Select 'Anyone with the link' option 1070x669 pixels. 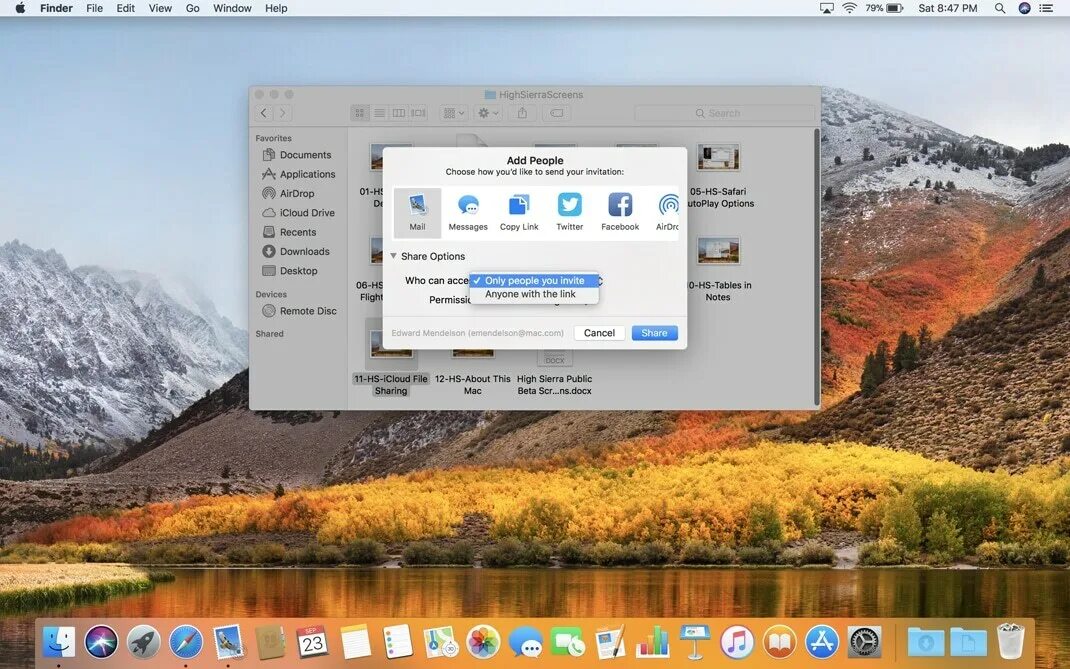click(x=533, y=294)
